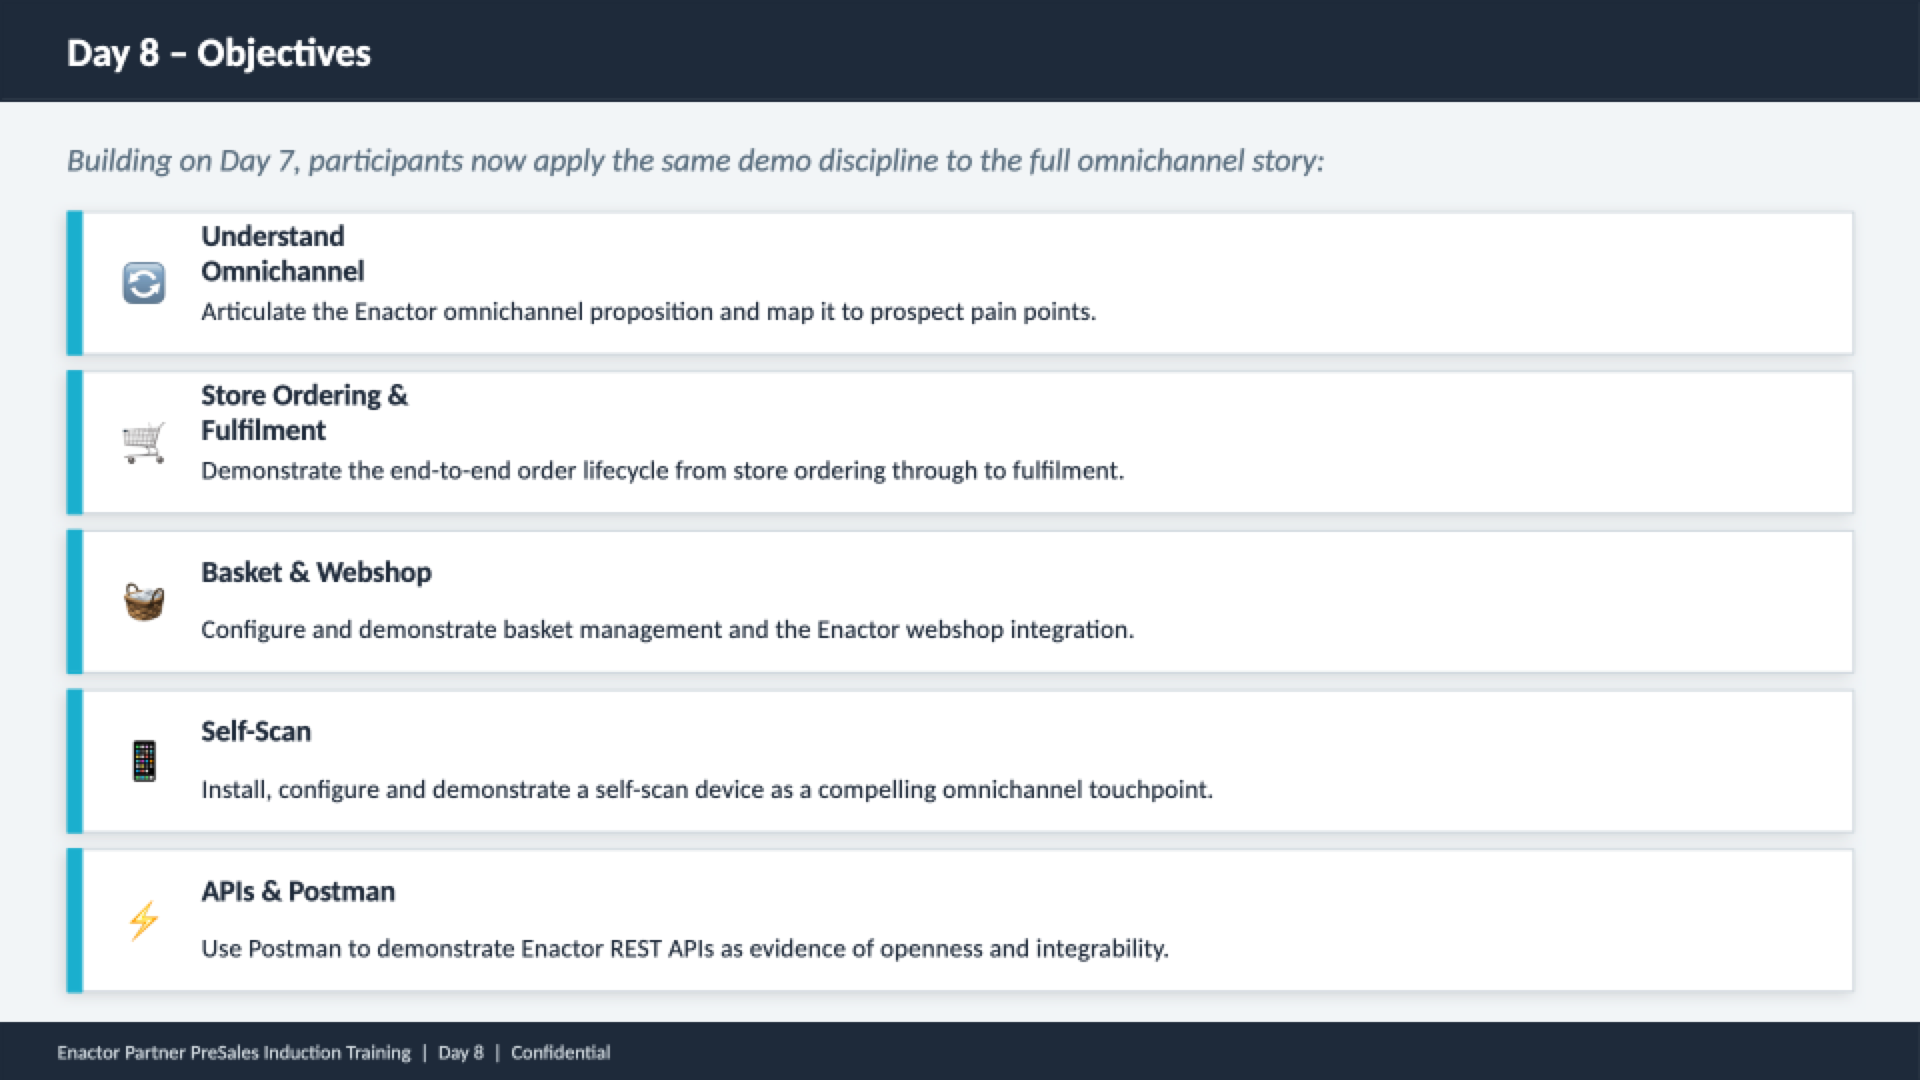Click the Confidential footer label

tap(560, 1052)
